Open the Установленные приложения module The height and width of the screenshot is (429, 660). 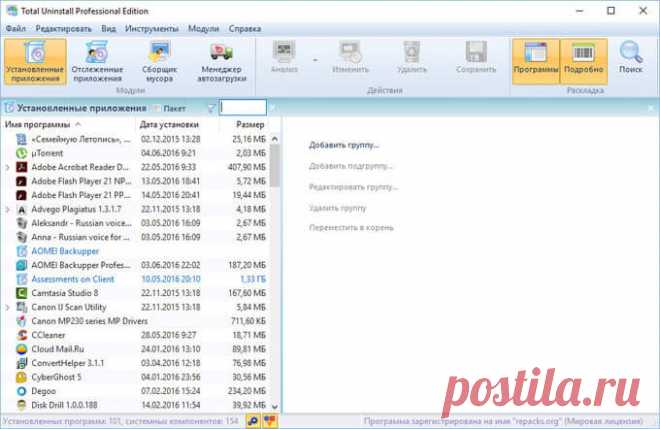click(35, 61)
